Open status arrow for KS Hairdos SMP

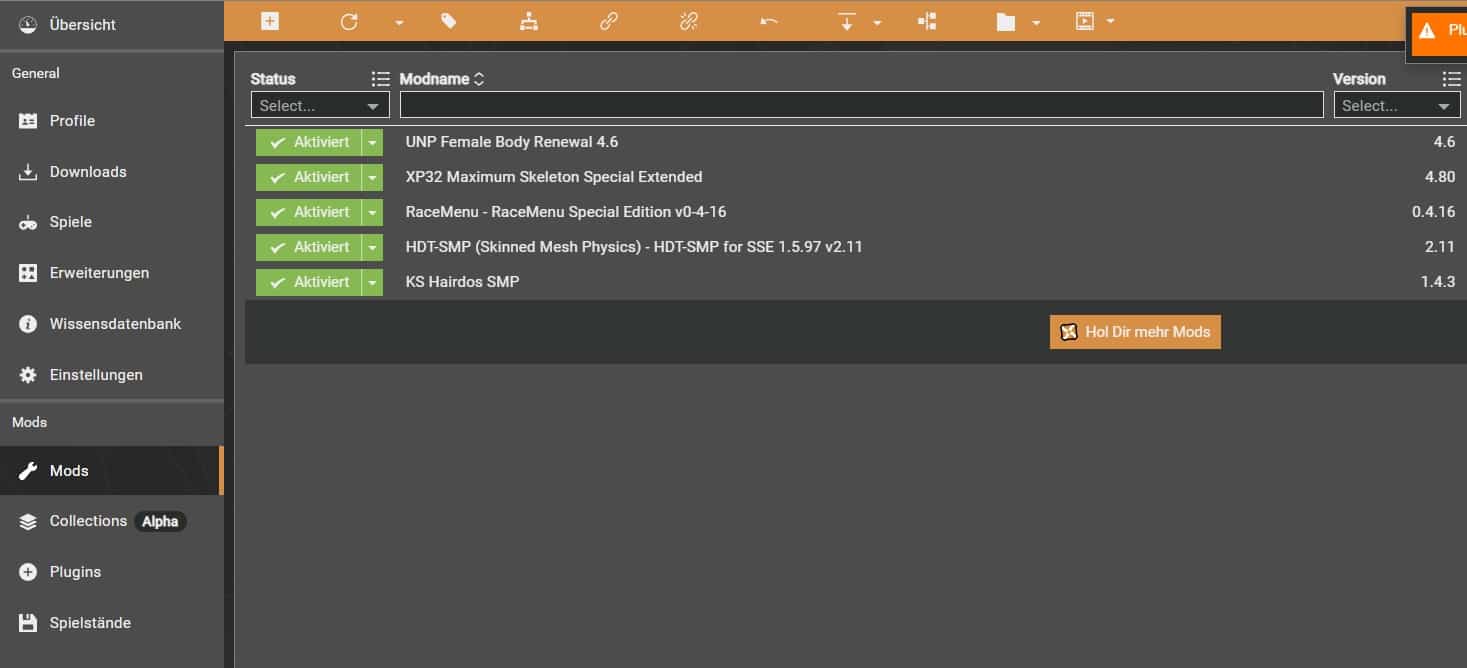click(x=372, y=282)
